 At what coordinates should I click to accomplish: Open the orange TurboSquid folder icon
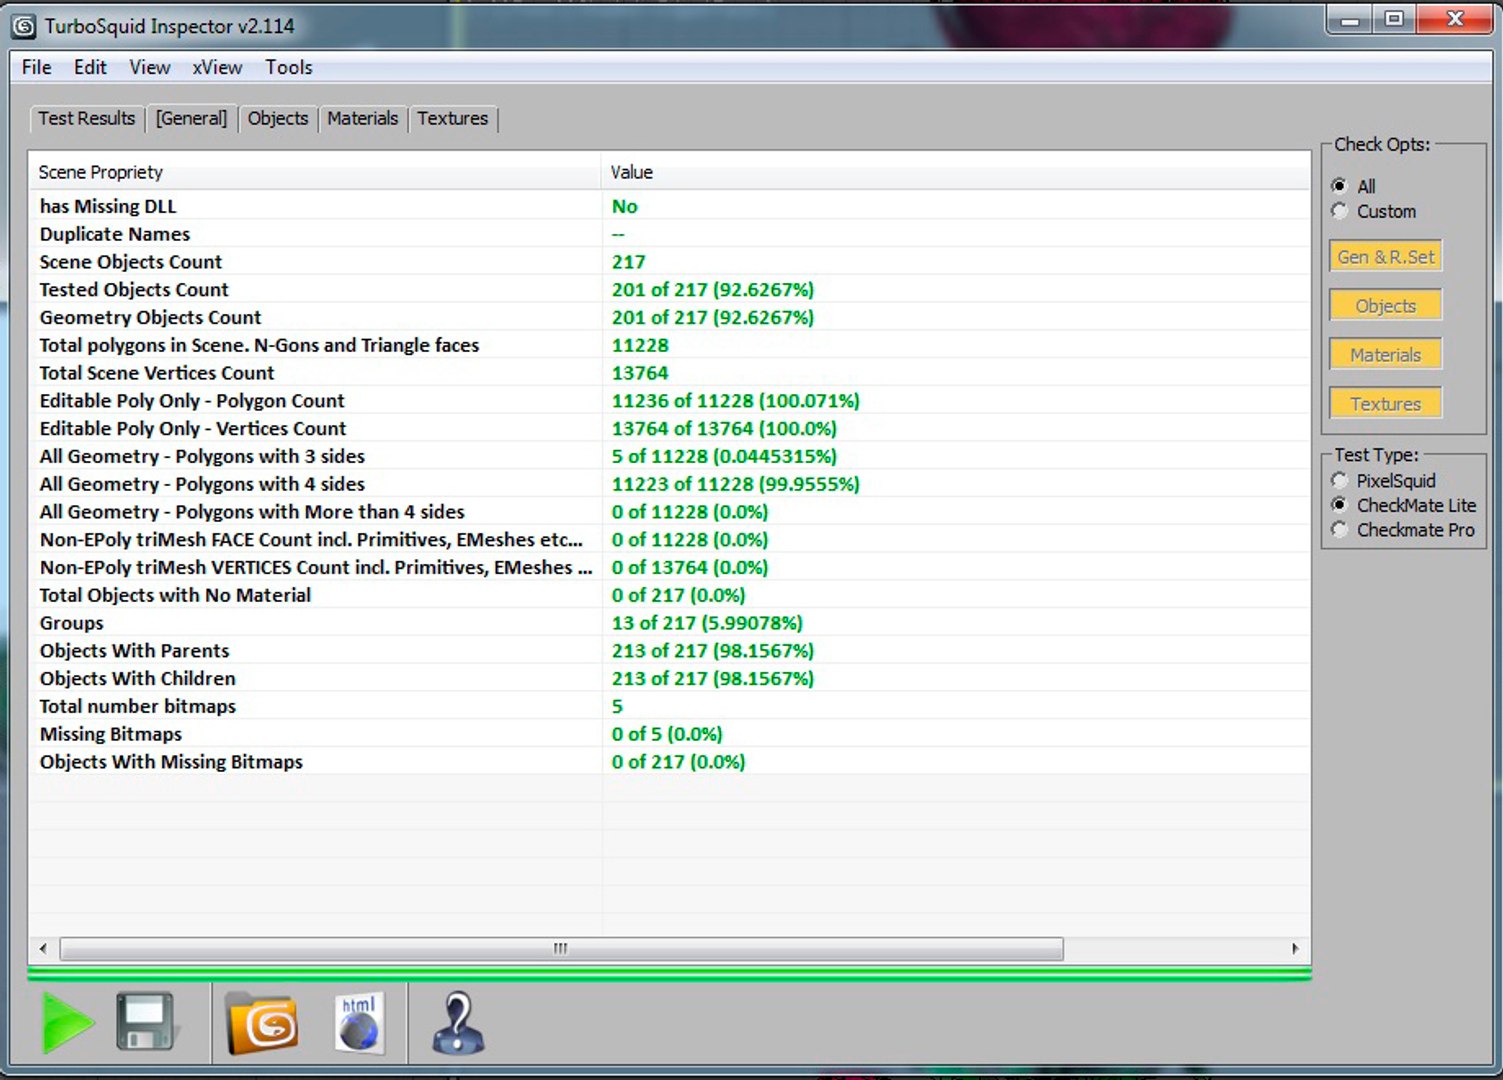[x=261, y=1023]
